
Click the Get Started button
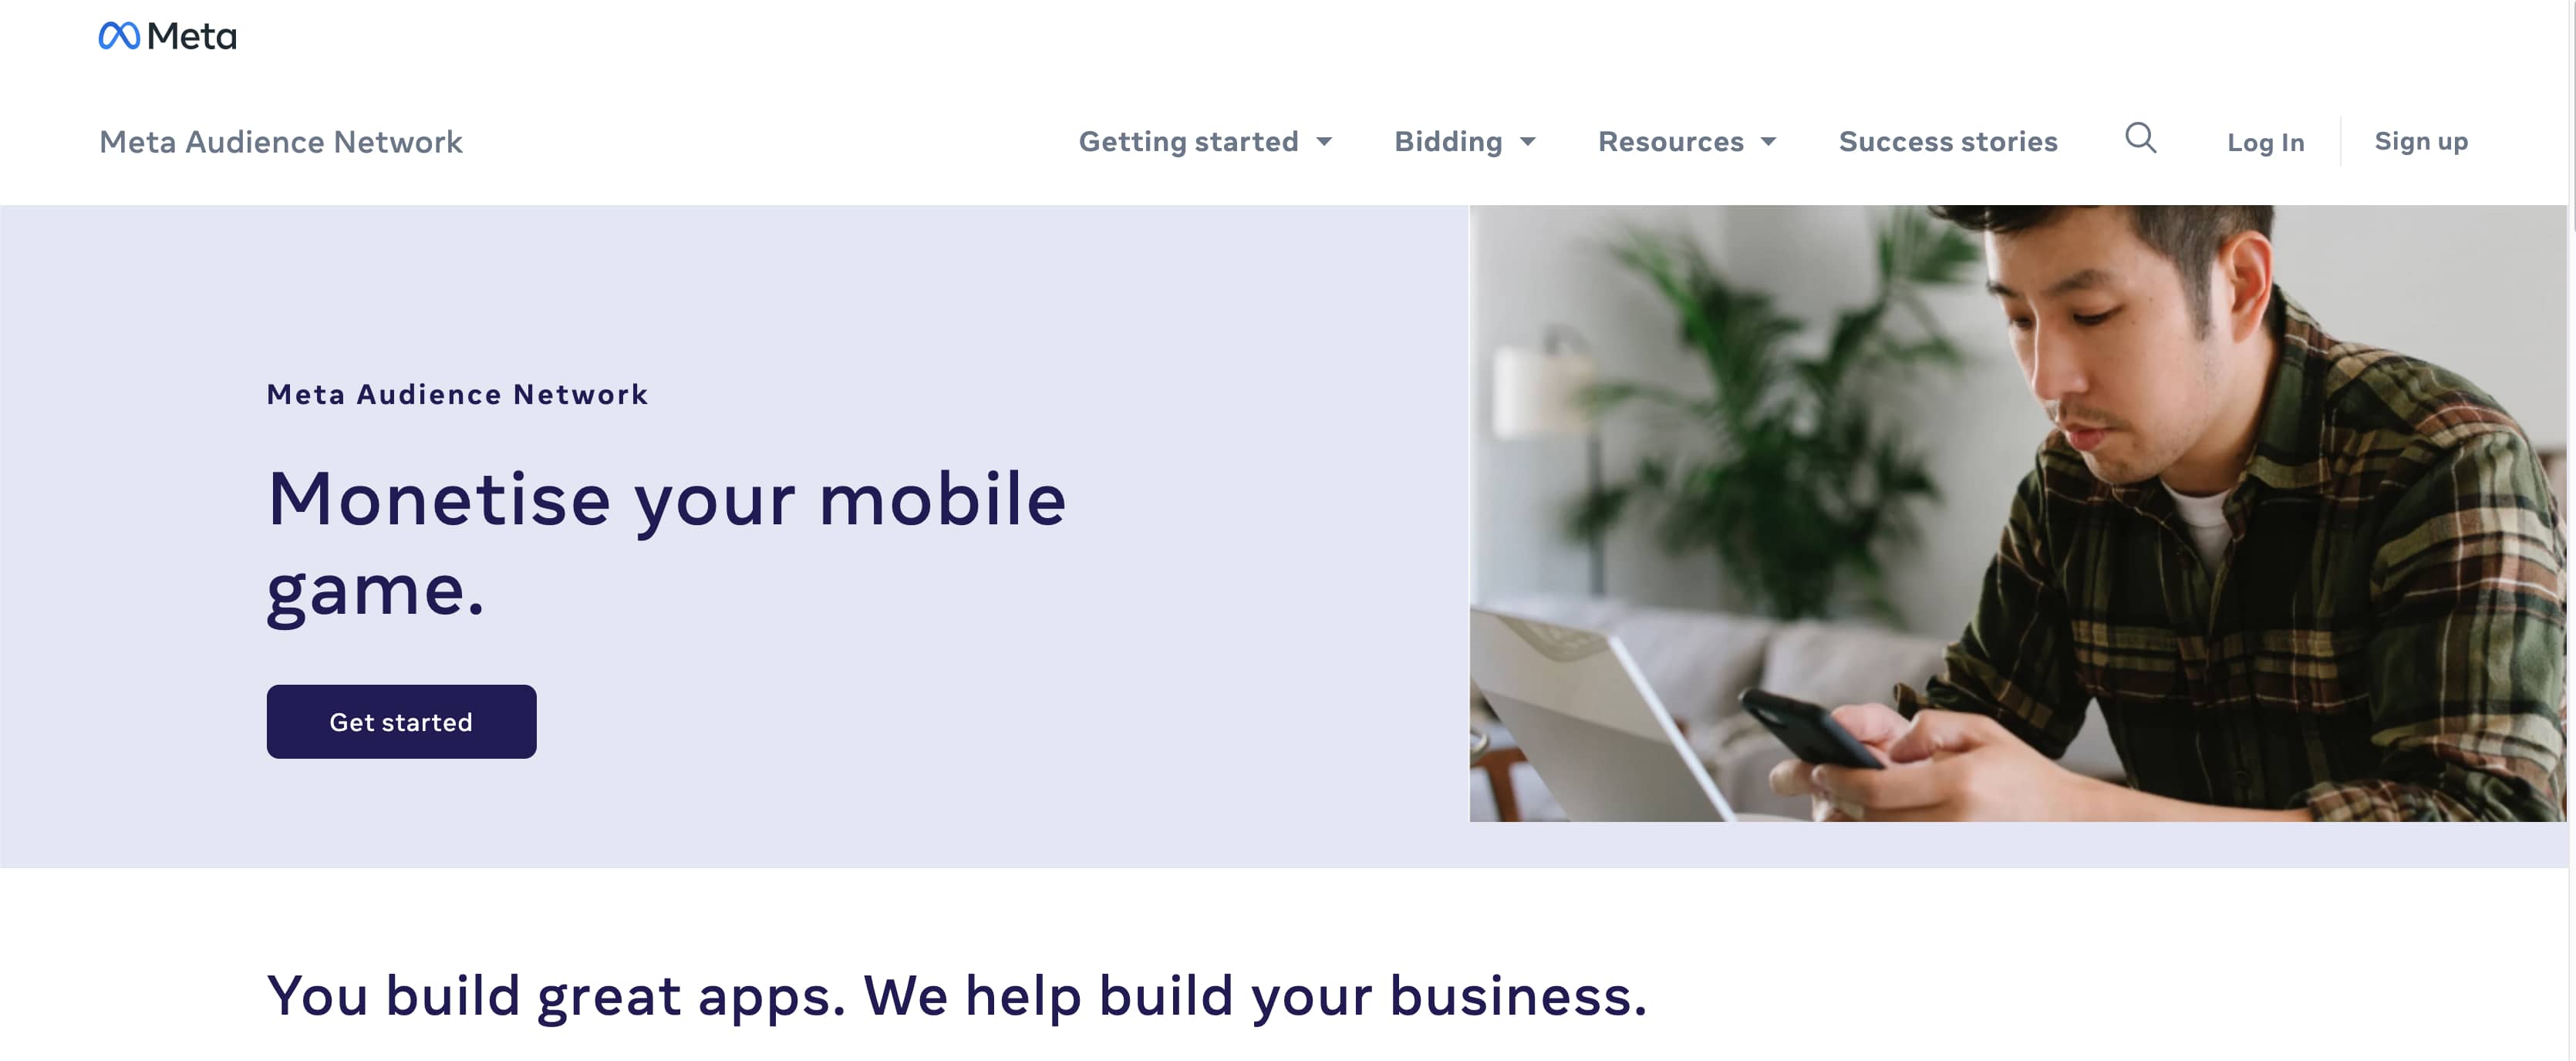[401, 721]
